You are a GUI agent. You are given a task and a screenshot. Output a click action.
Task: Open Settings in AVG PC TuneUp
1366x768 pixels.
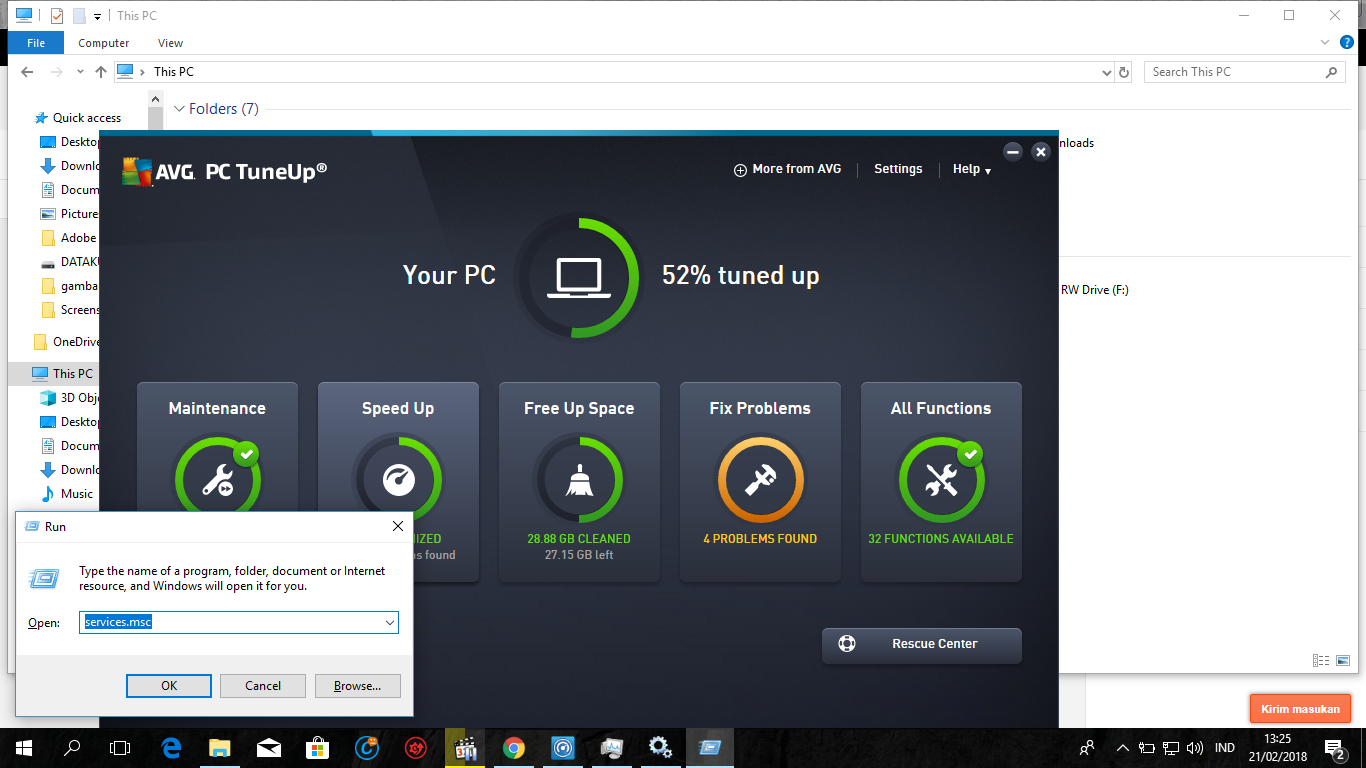click(x=898, y=169)
